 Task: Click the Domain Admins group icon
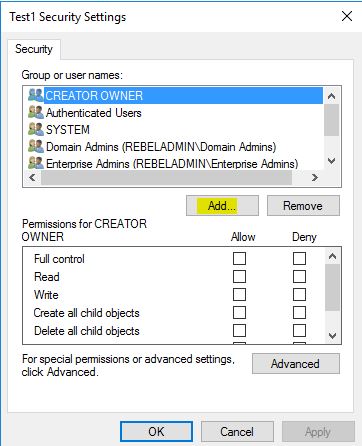click(x=36, y=146)
